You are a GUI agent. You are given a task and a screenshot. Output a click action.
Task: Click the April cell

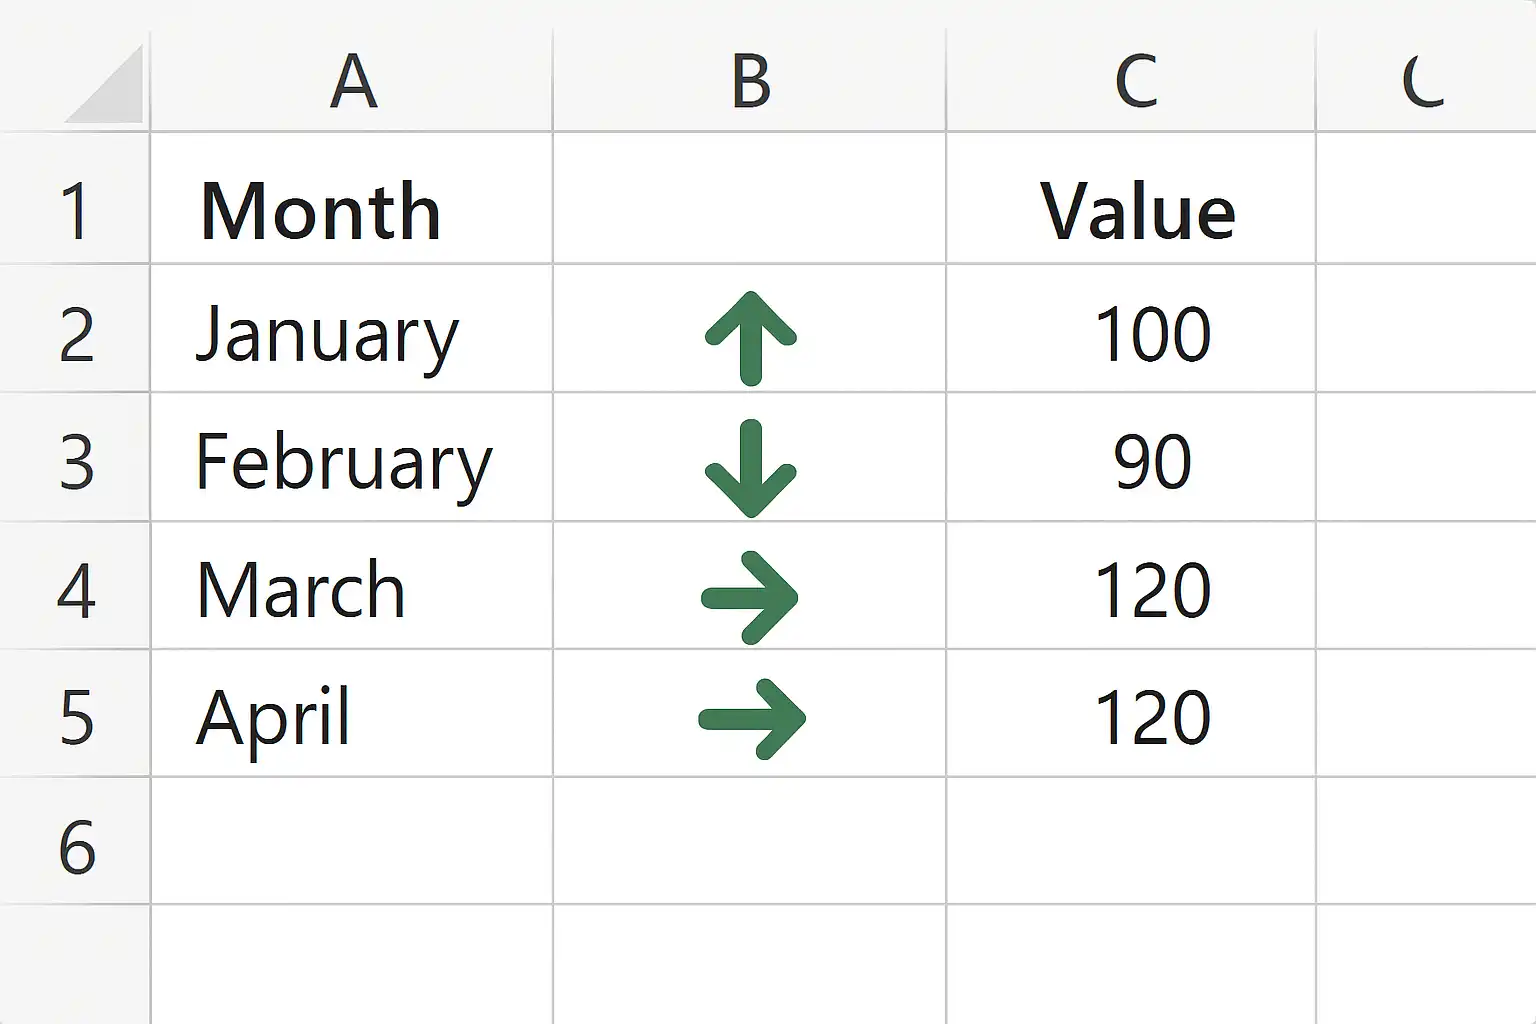(x=352, y=714)
